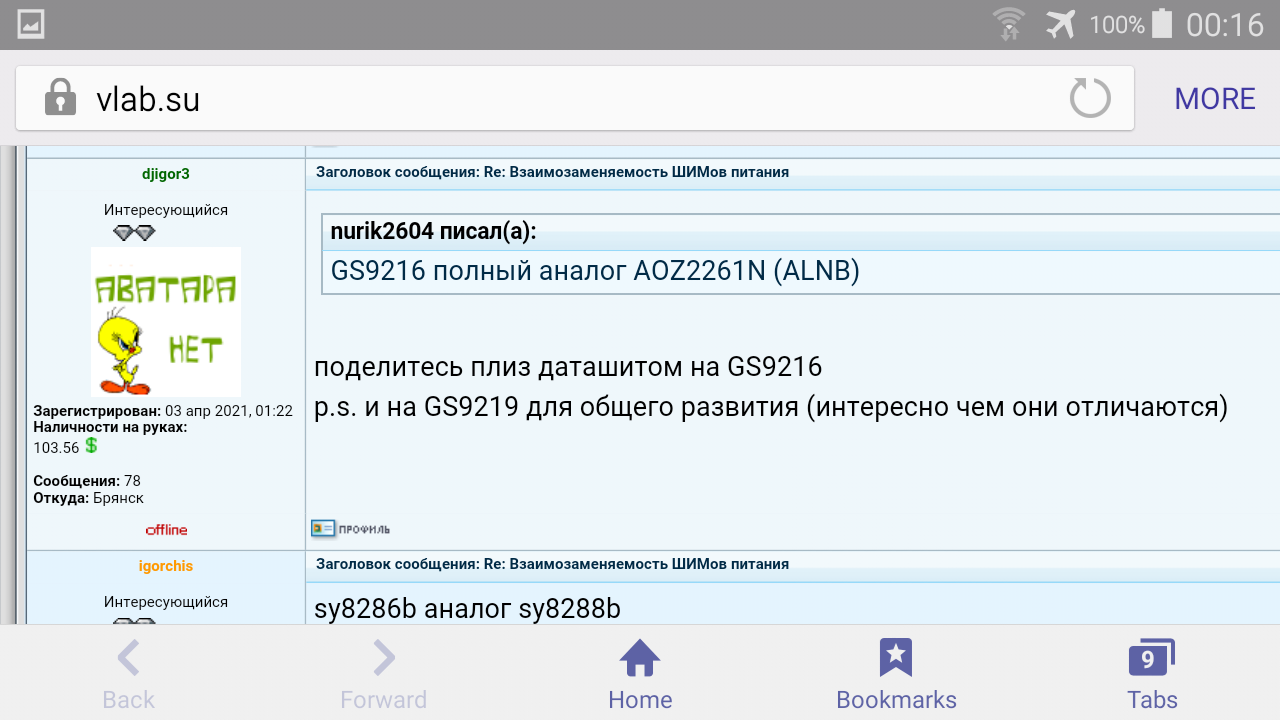Open the Bookmarks list
This screenshot has width=1280, height=720.
(896, 674)
